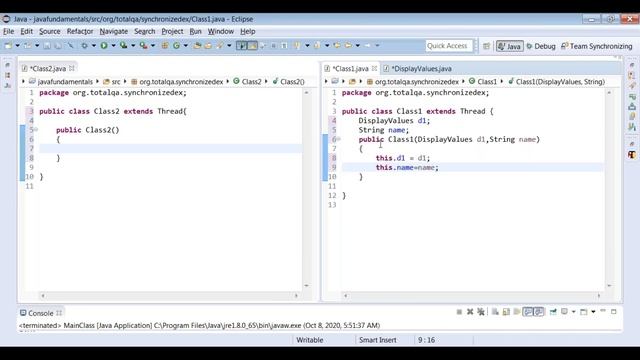
Task: Close the Class1.java tab
Action: coord(374,68)
